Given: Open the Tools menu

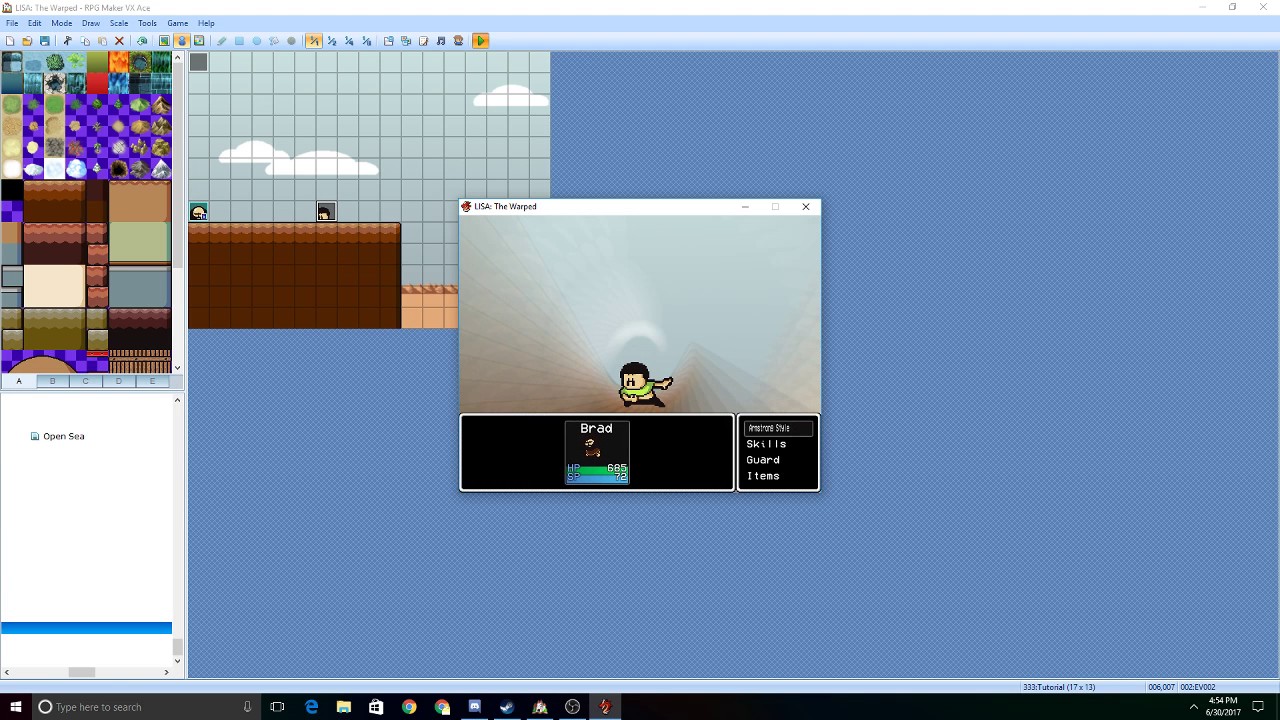Looking at the screenshot, I should tap(147, 23).
